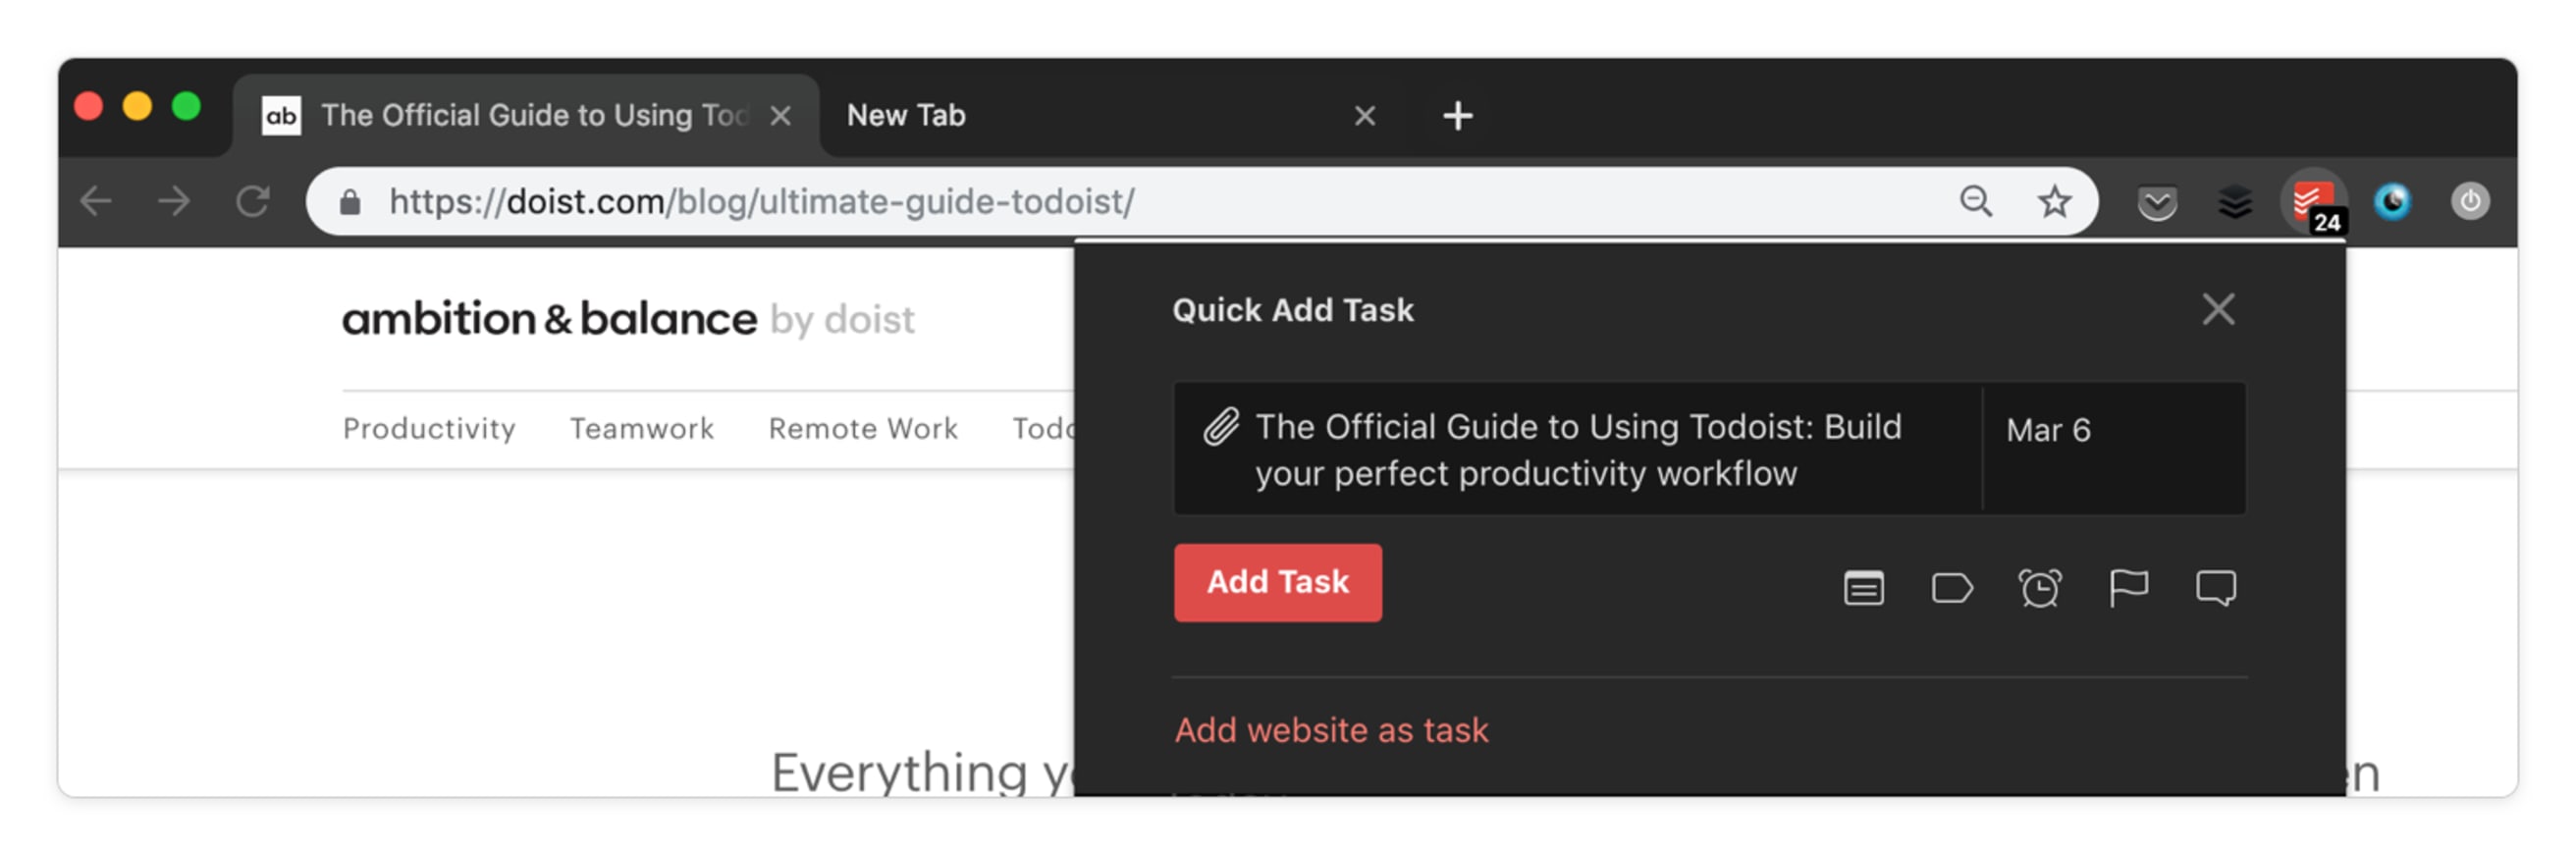
Task: Click the Add Task button
Action: (1278, 583)
